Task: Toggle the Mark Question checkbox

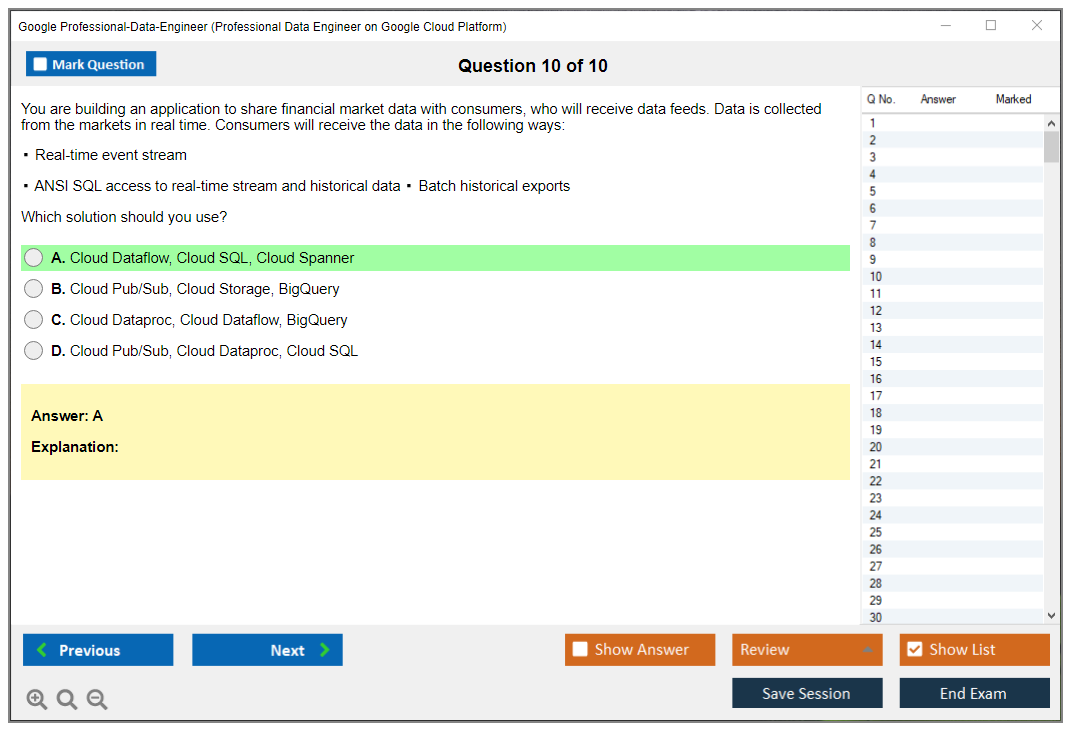Action: (x=40, y=65)
